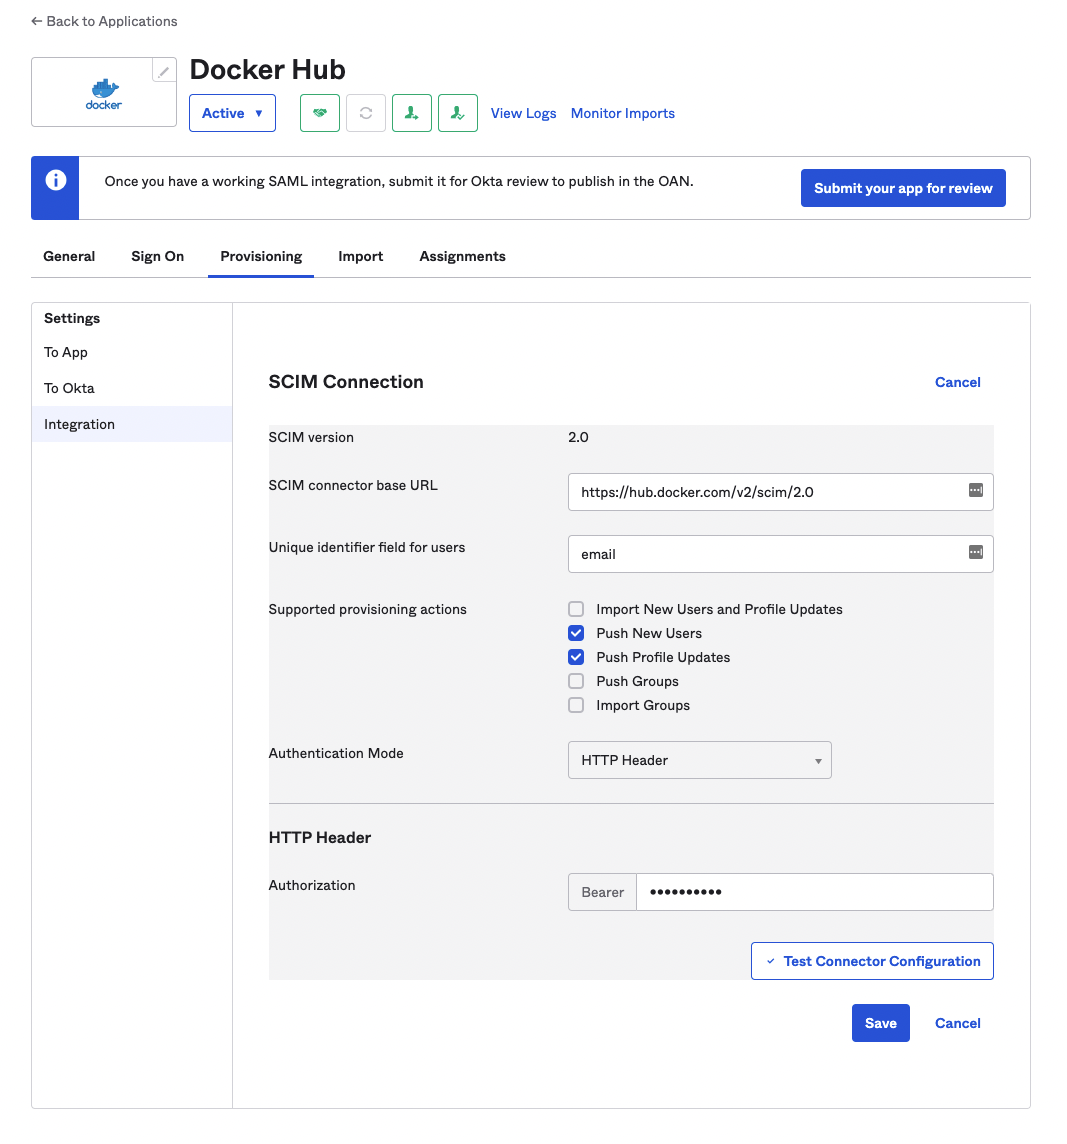Screen dimensions: 1067x1144
Task: Click the SAML integration banner message
Action: (398, 181)
